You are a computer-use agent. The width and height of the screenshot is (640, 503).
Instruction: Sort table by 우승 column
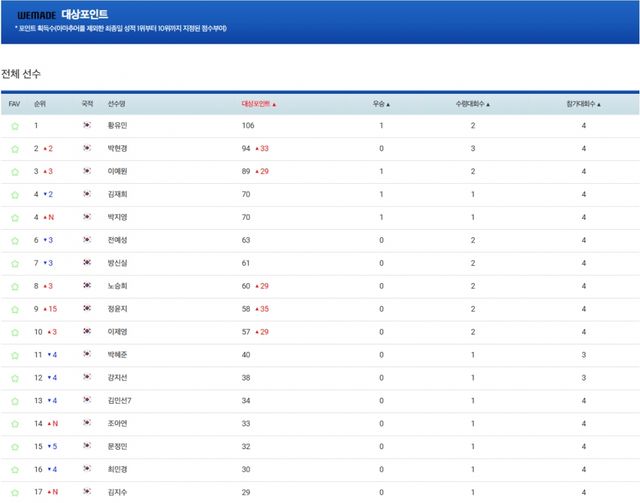381,104
